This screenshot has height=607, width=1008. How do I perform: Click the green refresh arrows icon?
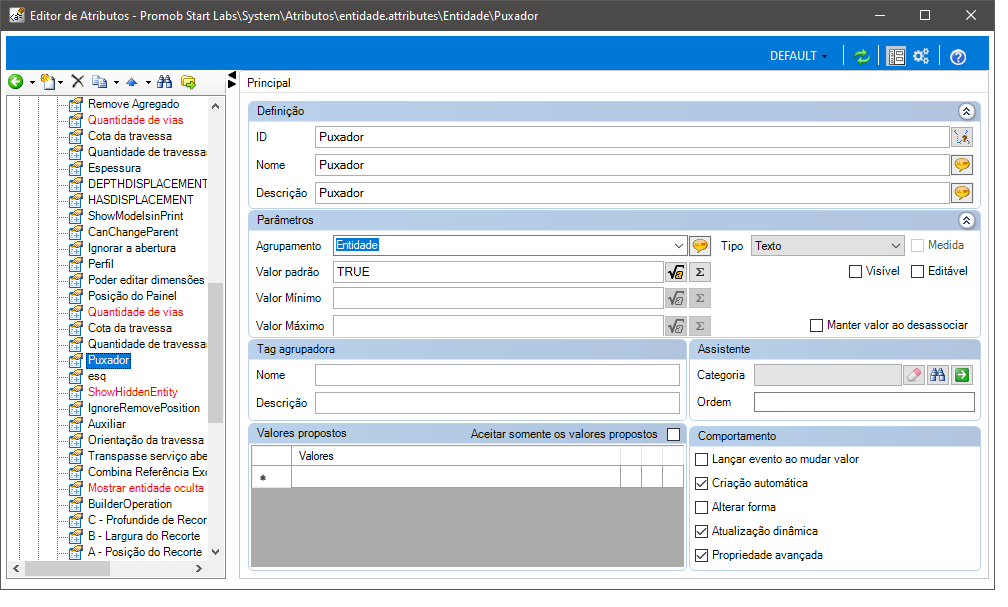tap(861, 57)
